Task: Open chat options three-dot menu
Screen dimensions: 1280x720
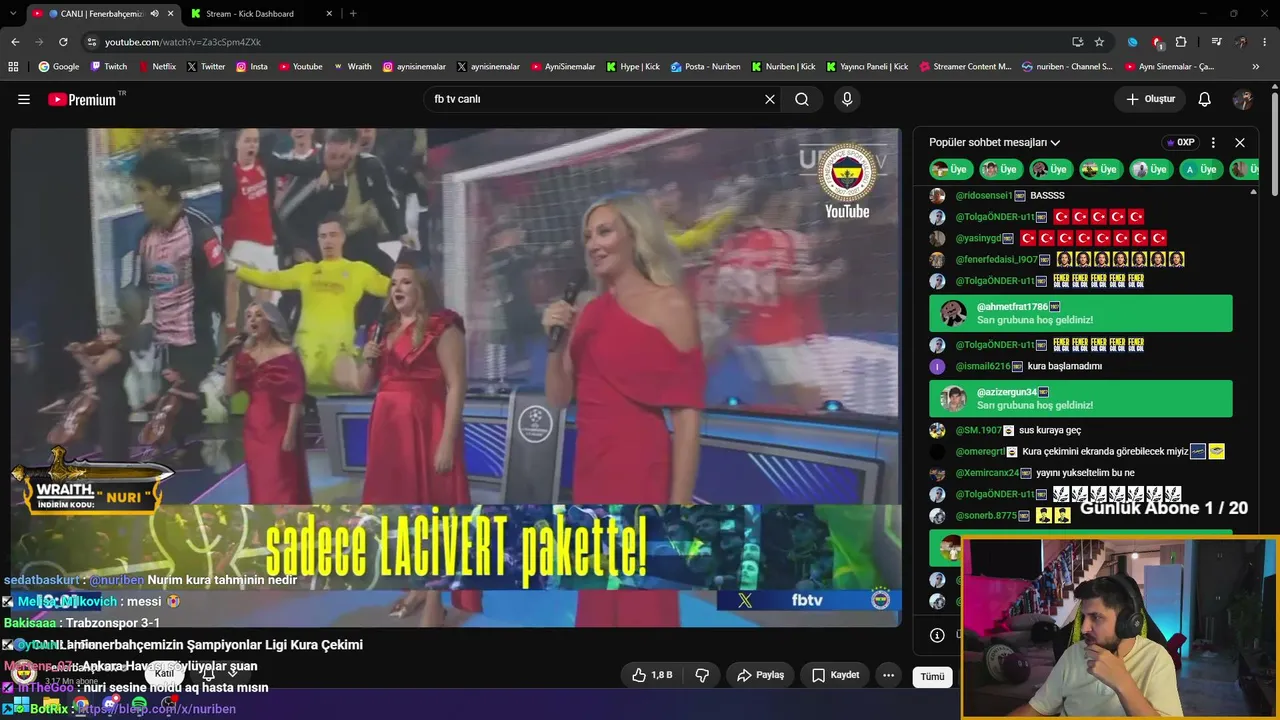Action: coord(1213,143)
